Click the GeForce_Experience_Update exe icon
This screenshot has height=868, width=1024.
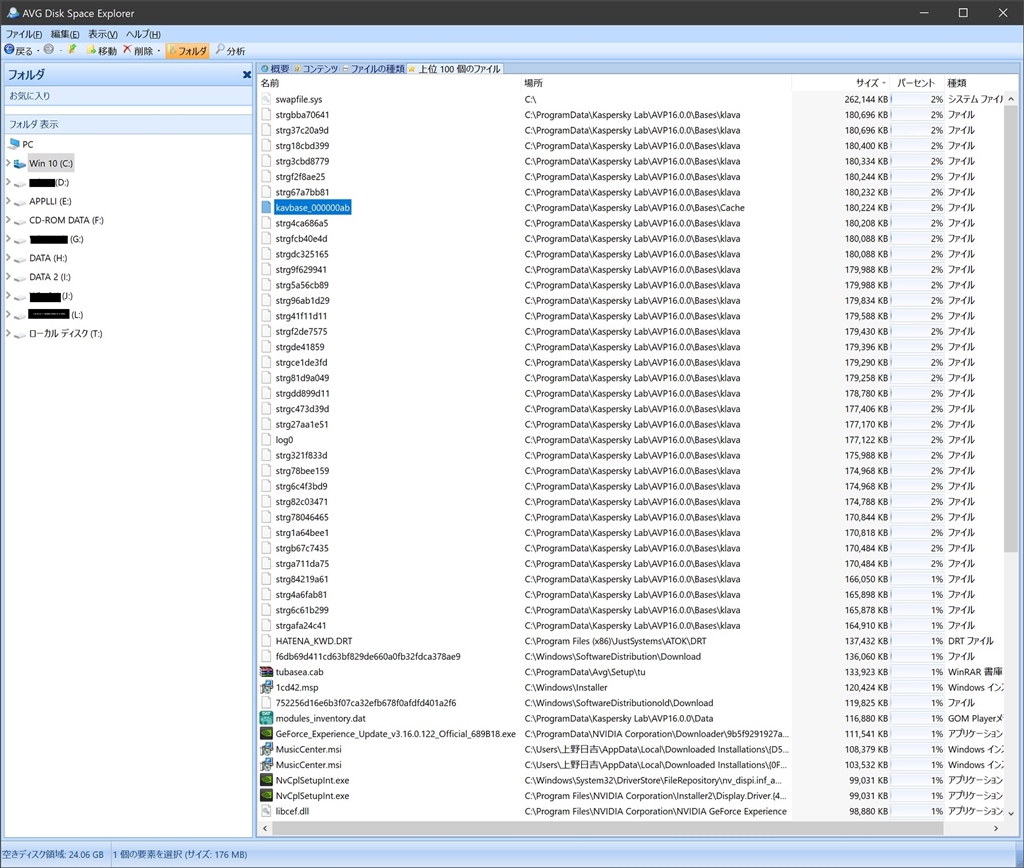click(x=266, y=734)
